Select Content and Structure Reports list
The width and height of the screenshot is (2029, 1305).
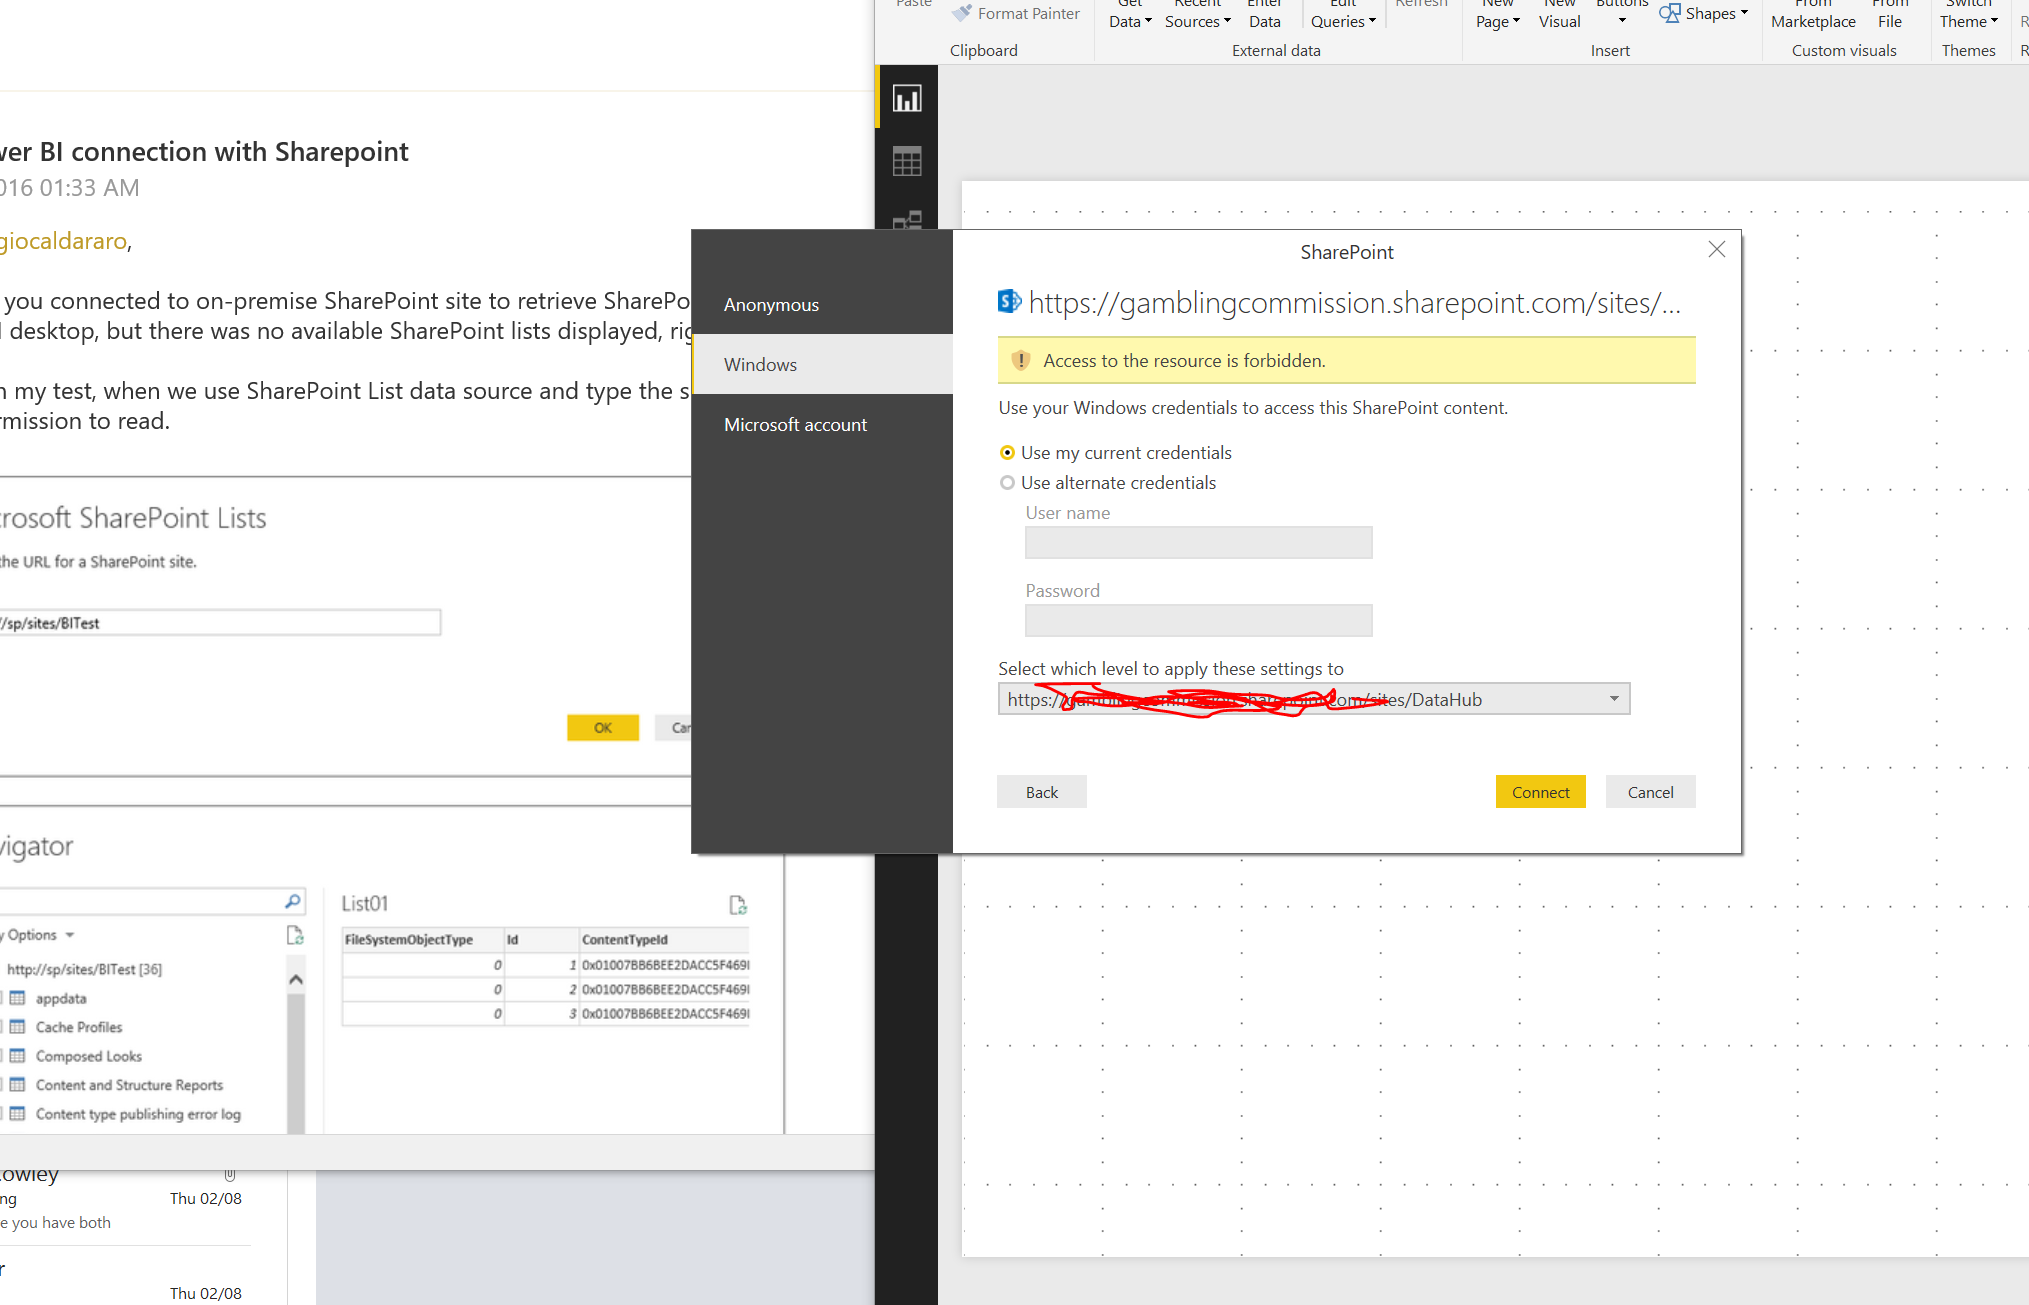(x=129, y=1085)
